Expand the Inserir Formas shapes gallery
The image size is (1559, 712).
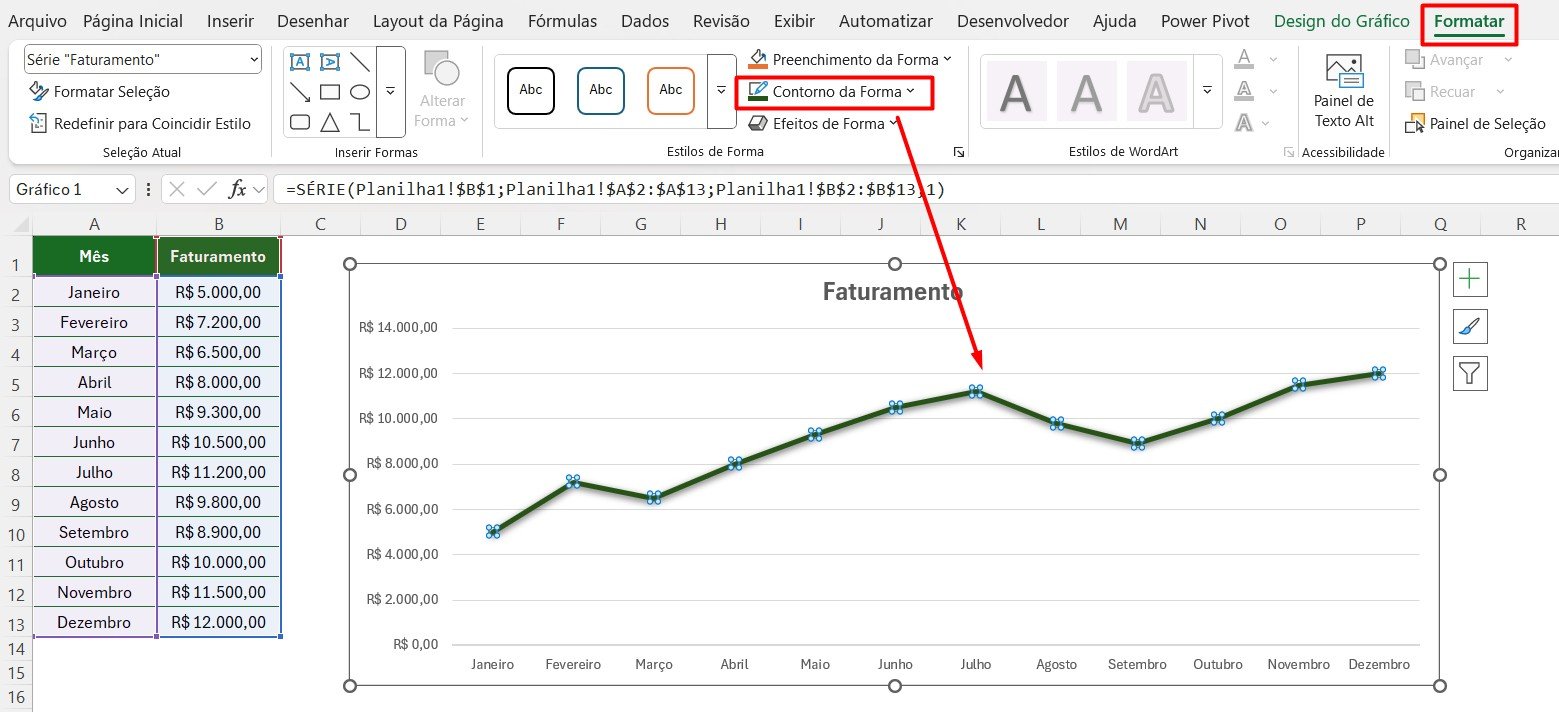point(390,91)
